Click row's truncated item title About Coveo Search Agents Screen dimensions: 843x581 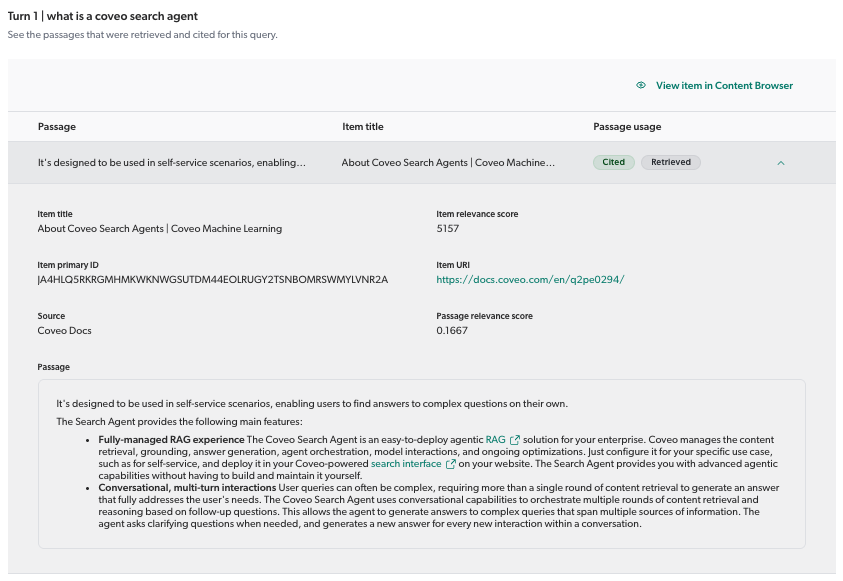[x=448, y=163]
